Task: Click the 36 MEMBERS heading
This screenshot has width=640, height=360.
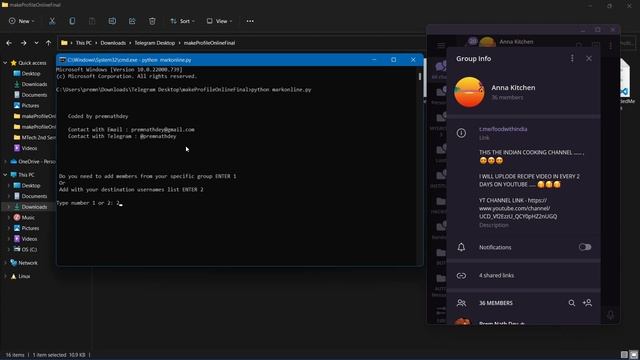Action: point(496,303)
